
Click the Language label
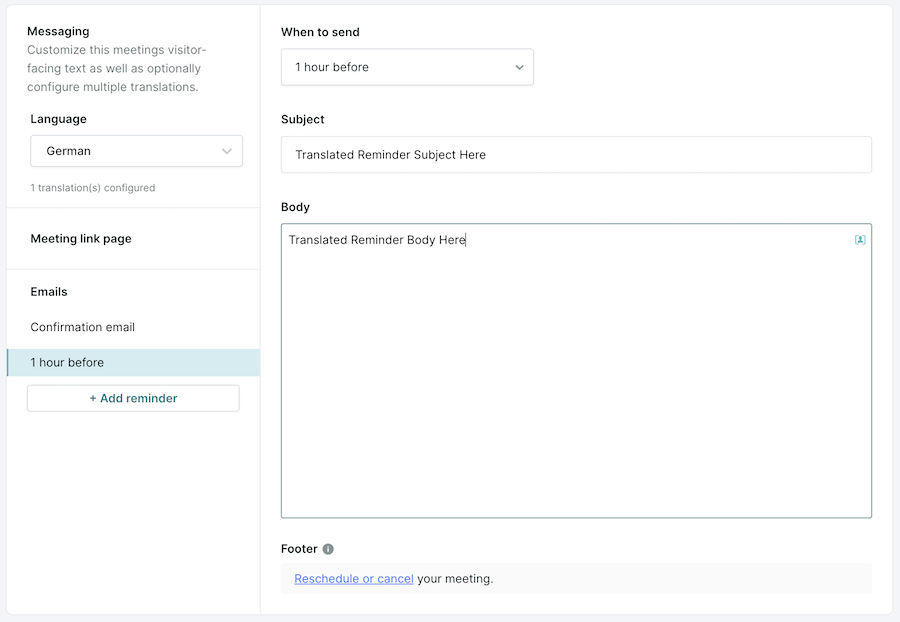click(x=59, y=119)
